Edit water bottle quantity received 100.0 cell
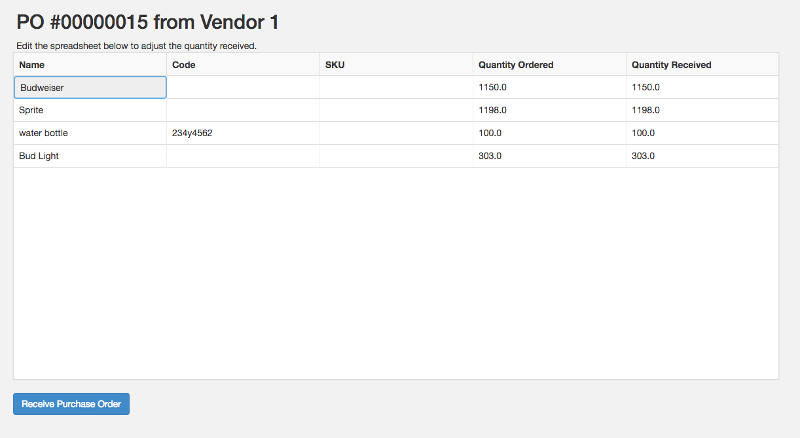The image size is (800, 438). coord(703,133)
